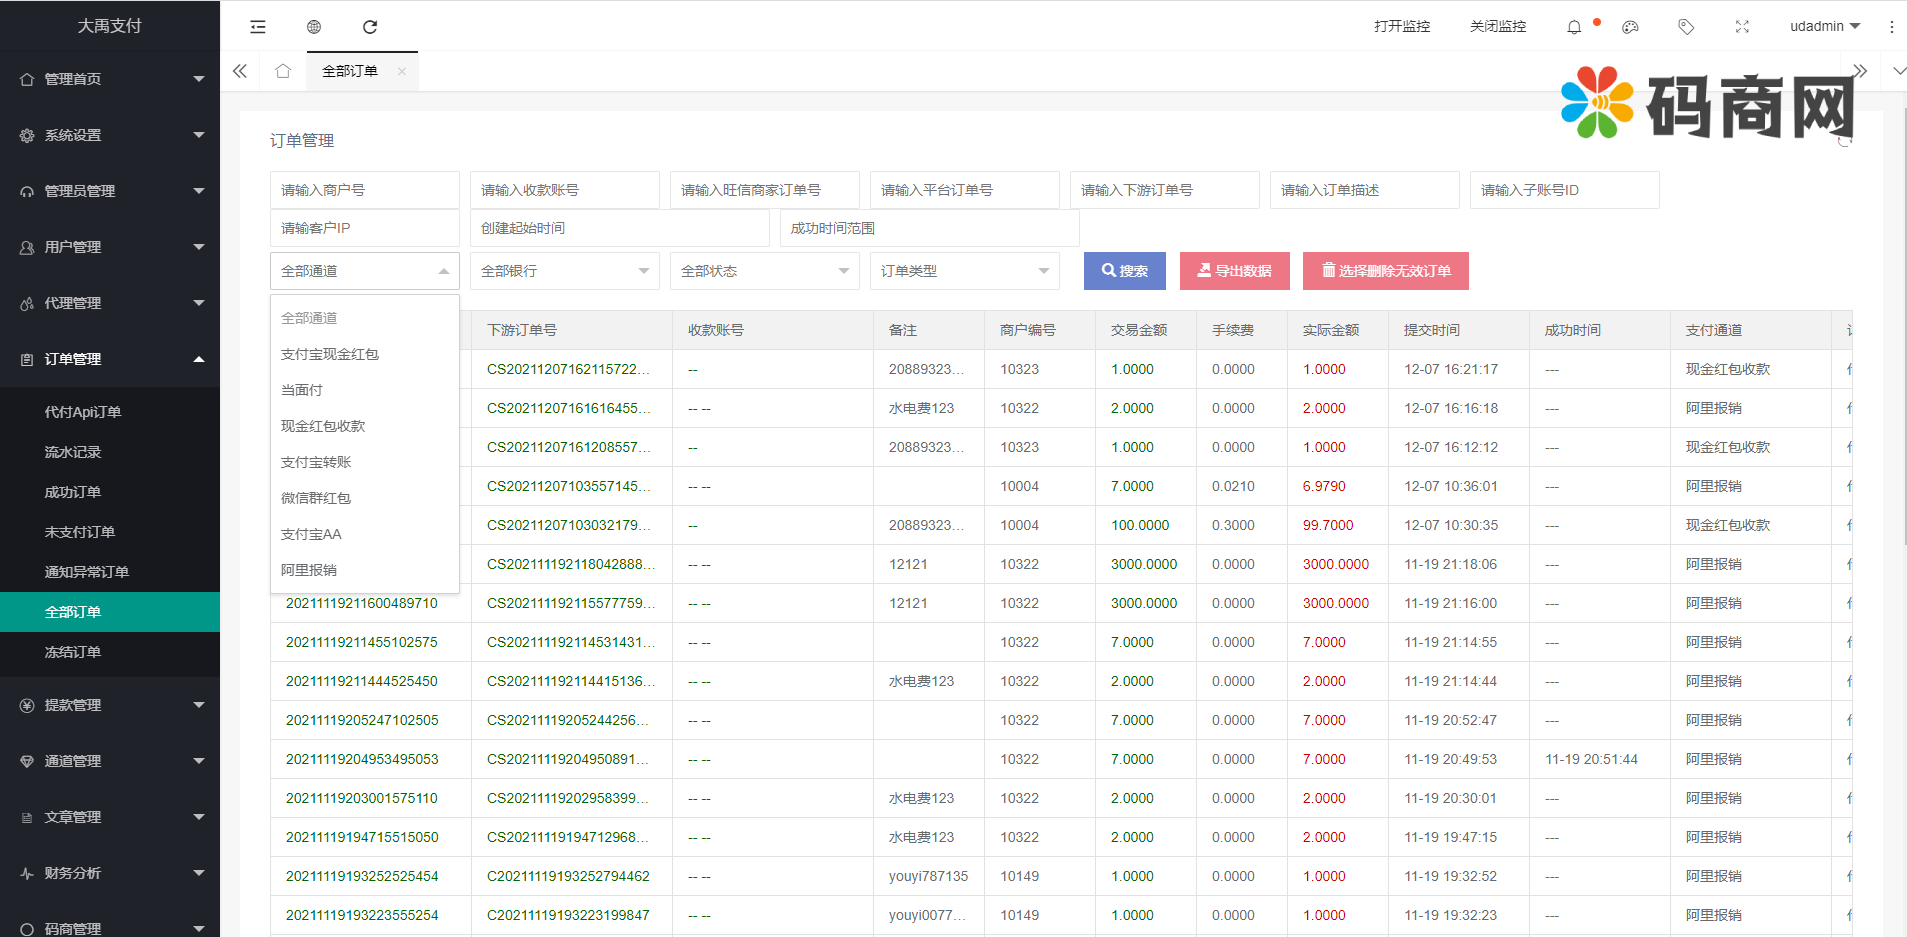This screenshot has width=1907, height=937.
Task: Open the 全部状态 dropdown
Action: [764, 271]
